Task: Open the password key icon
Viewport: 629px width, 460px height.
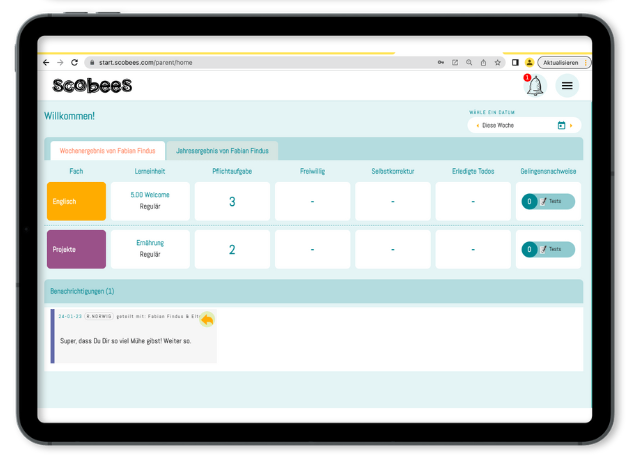Action: (x=440, y=63)
